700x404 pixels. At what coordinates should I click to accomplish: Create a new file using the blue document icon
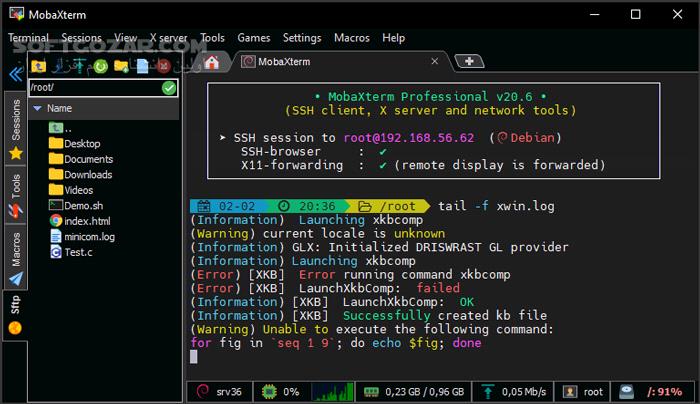tap(142, 67)
